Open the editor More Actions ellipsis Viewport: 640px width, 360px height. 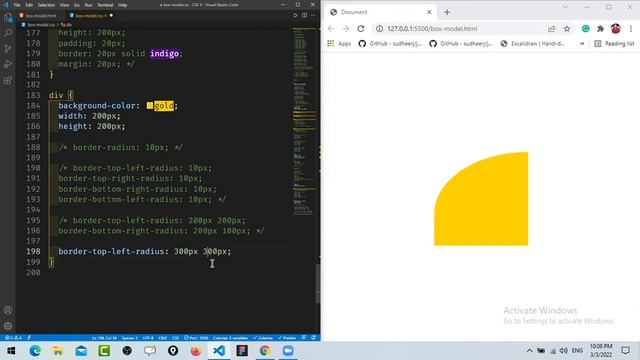[x=313, y=16]
